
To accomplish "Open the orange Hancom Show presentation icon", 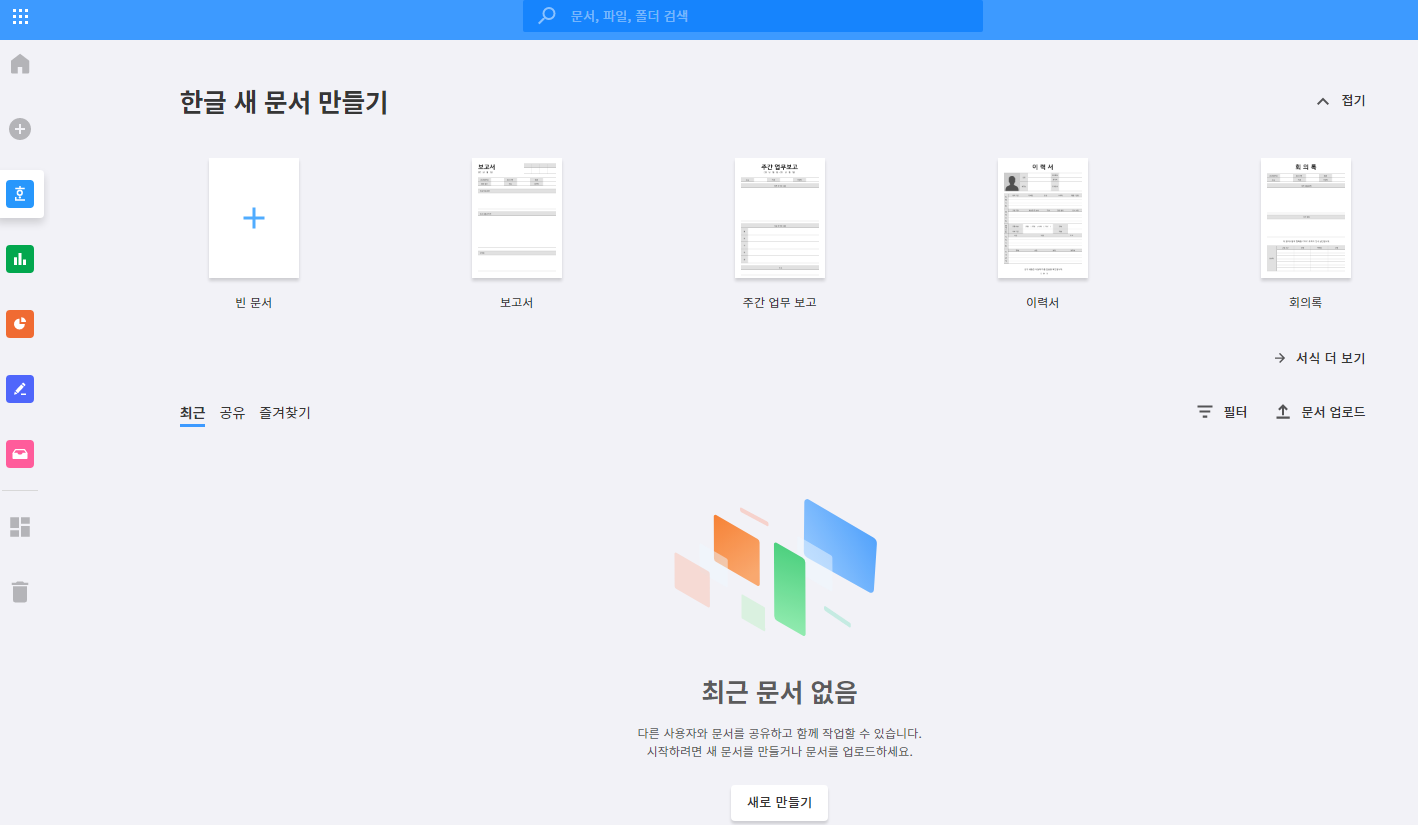I will click(20, 324).
